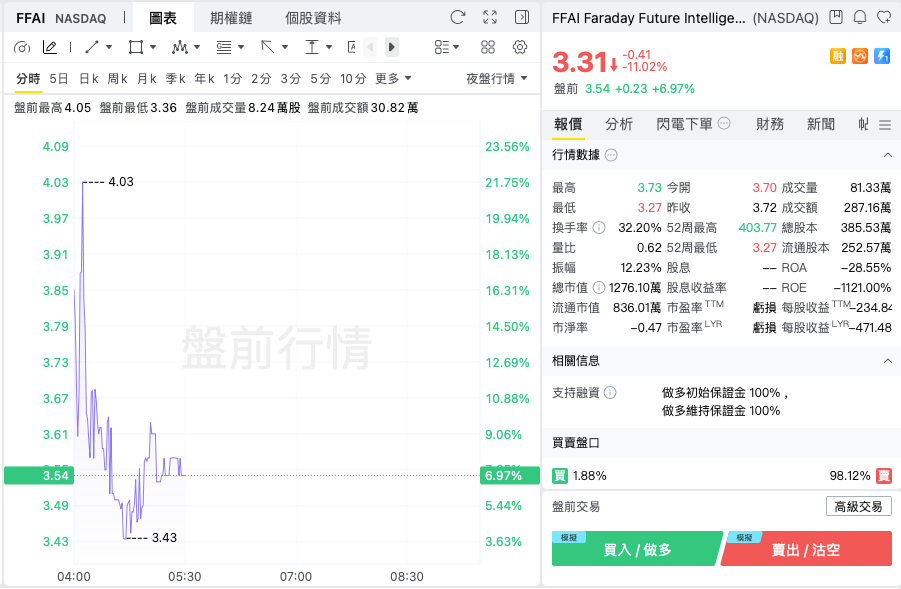Collapse the right side panel
This screenshot has width=901, height=589.
pos(522,17)
